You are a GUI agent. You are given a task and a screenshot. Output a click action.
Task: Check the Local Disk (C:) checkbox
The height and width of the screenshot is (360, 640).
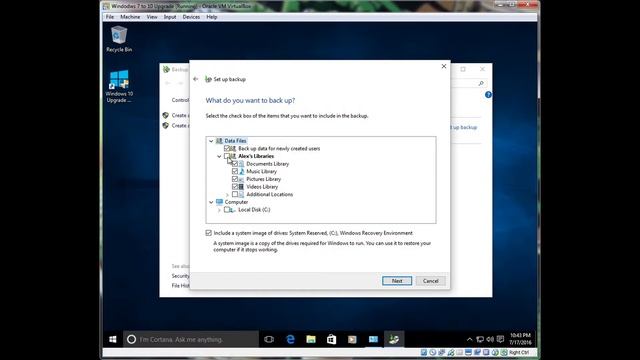227,209
